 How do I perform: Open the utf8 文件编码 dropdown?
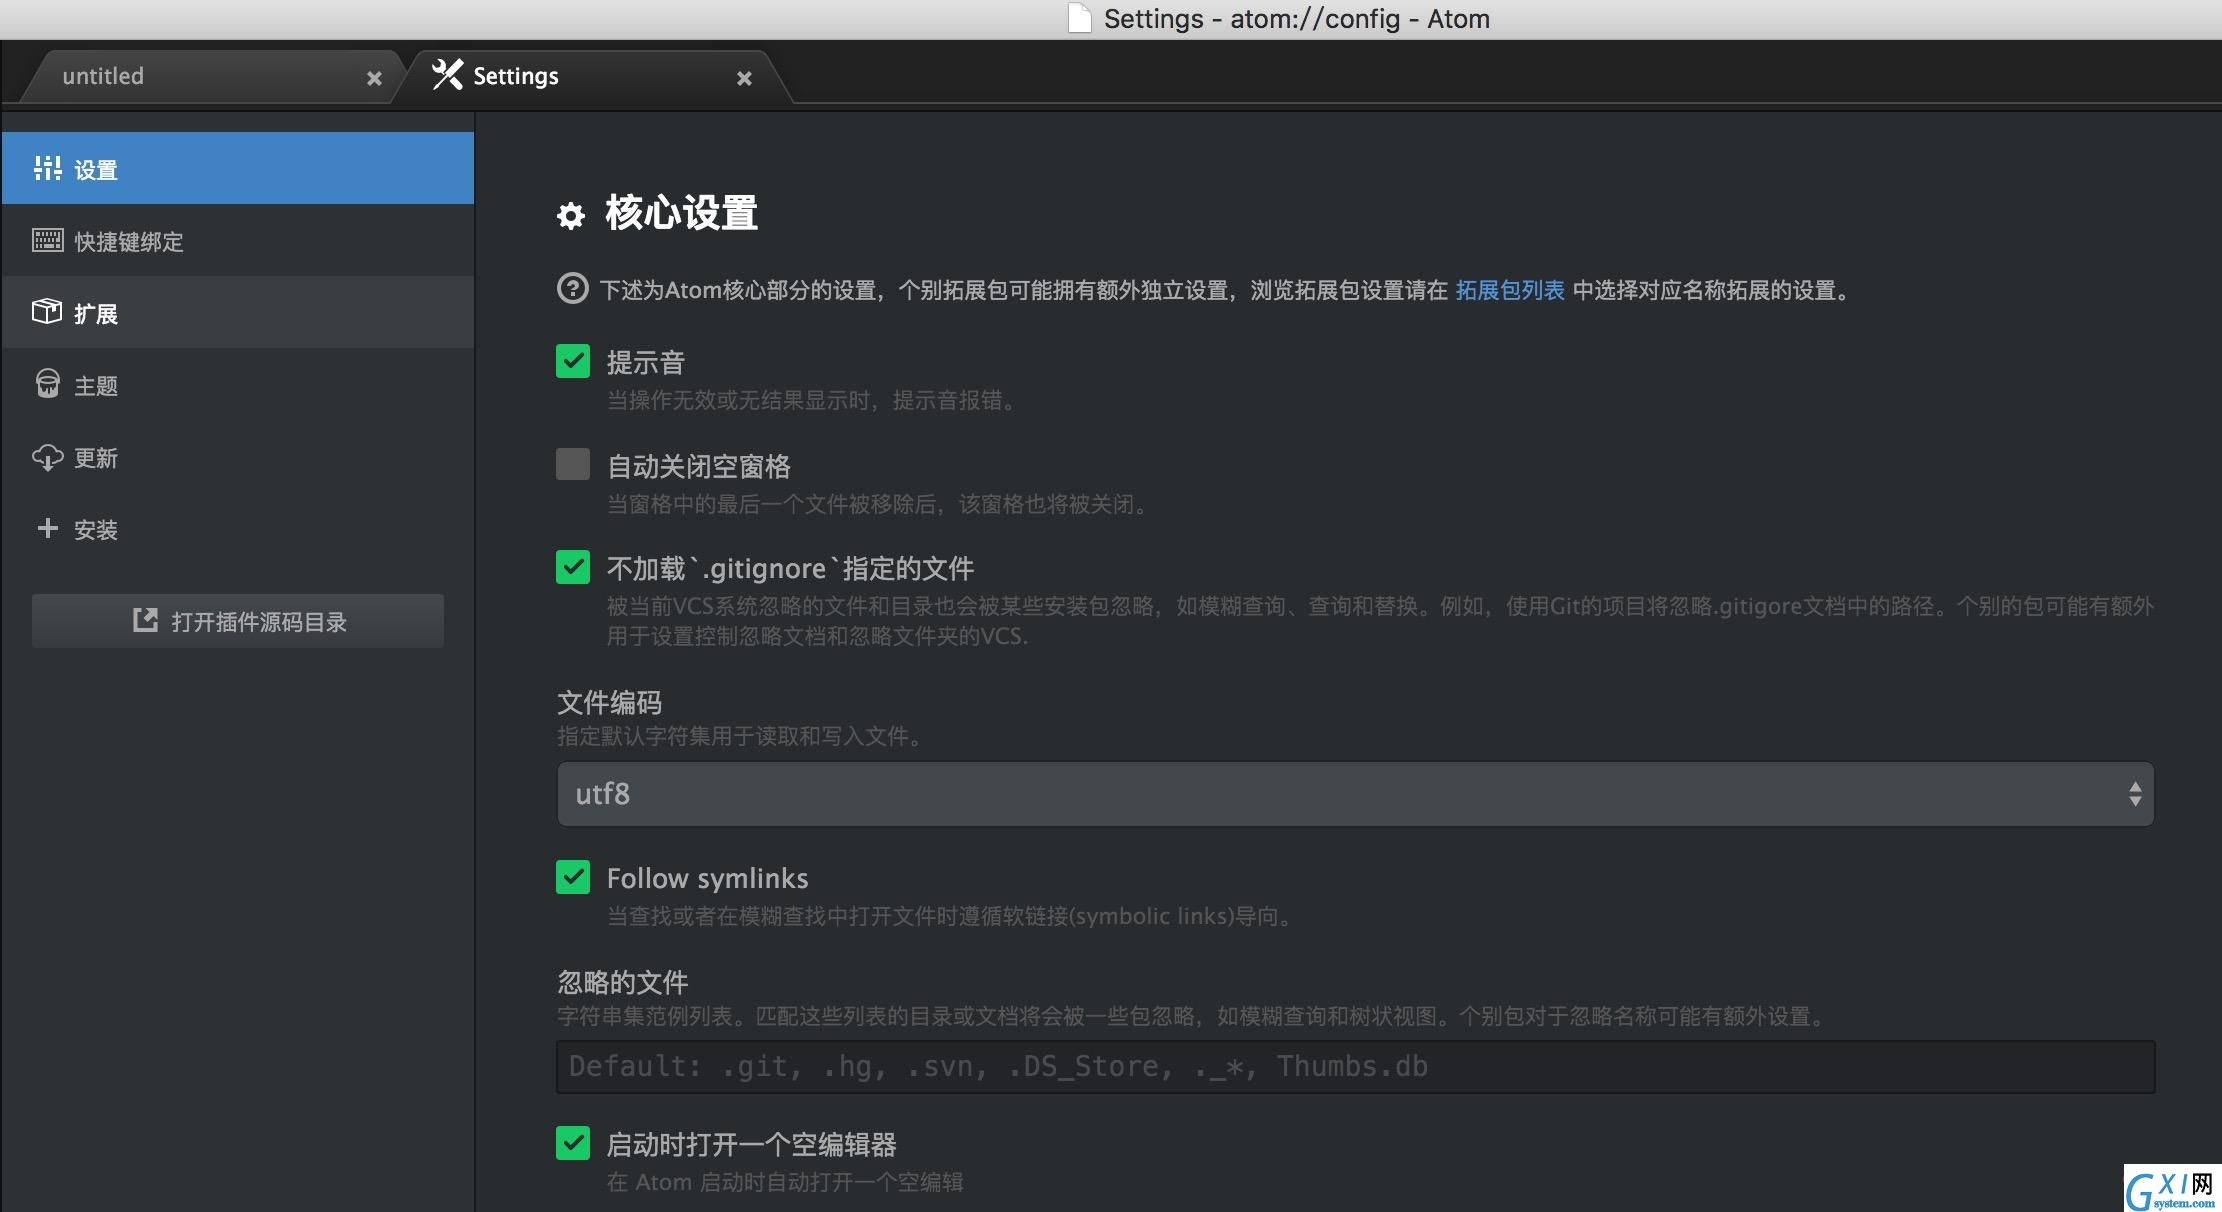coord(1355,794)
